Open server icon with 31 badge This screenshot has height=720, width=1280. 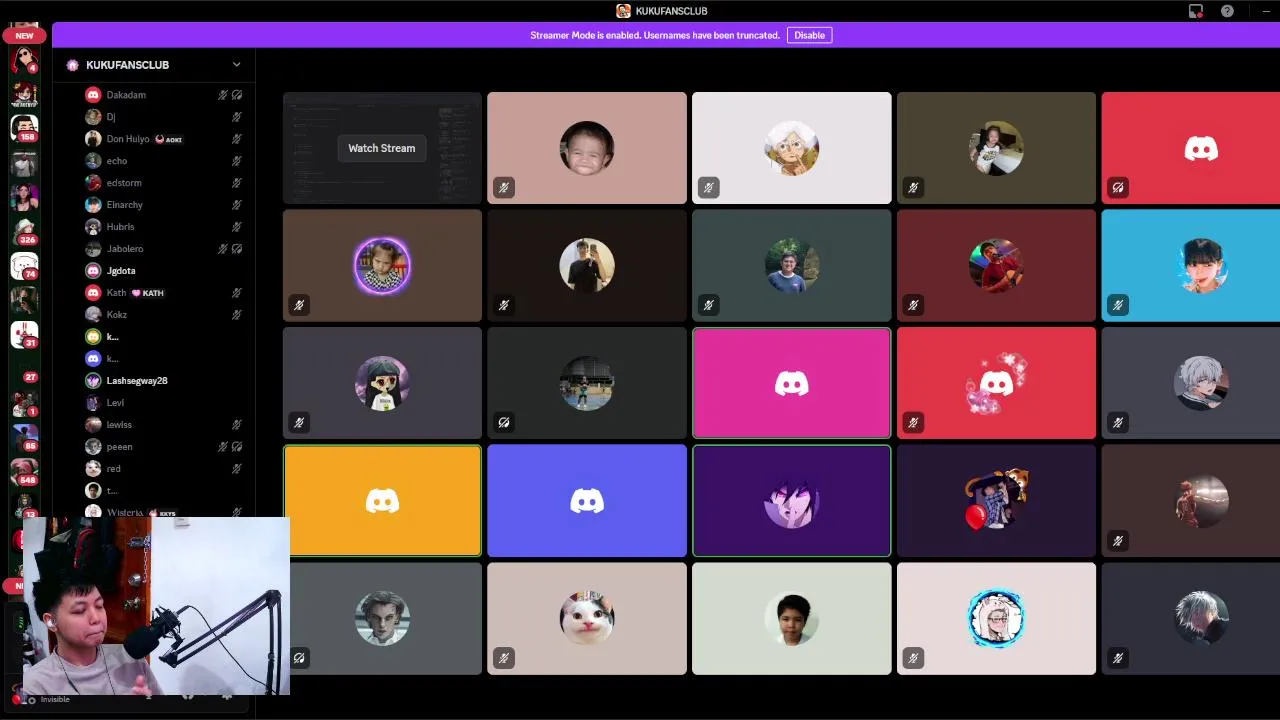(x=24, y=334)
